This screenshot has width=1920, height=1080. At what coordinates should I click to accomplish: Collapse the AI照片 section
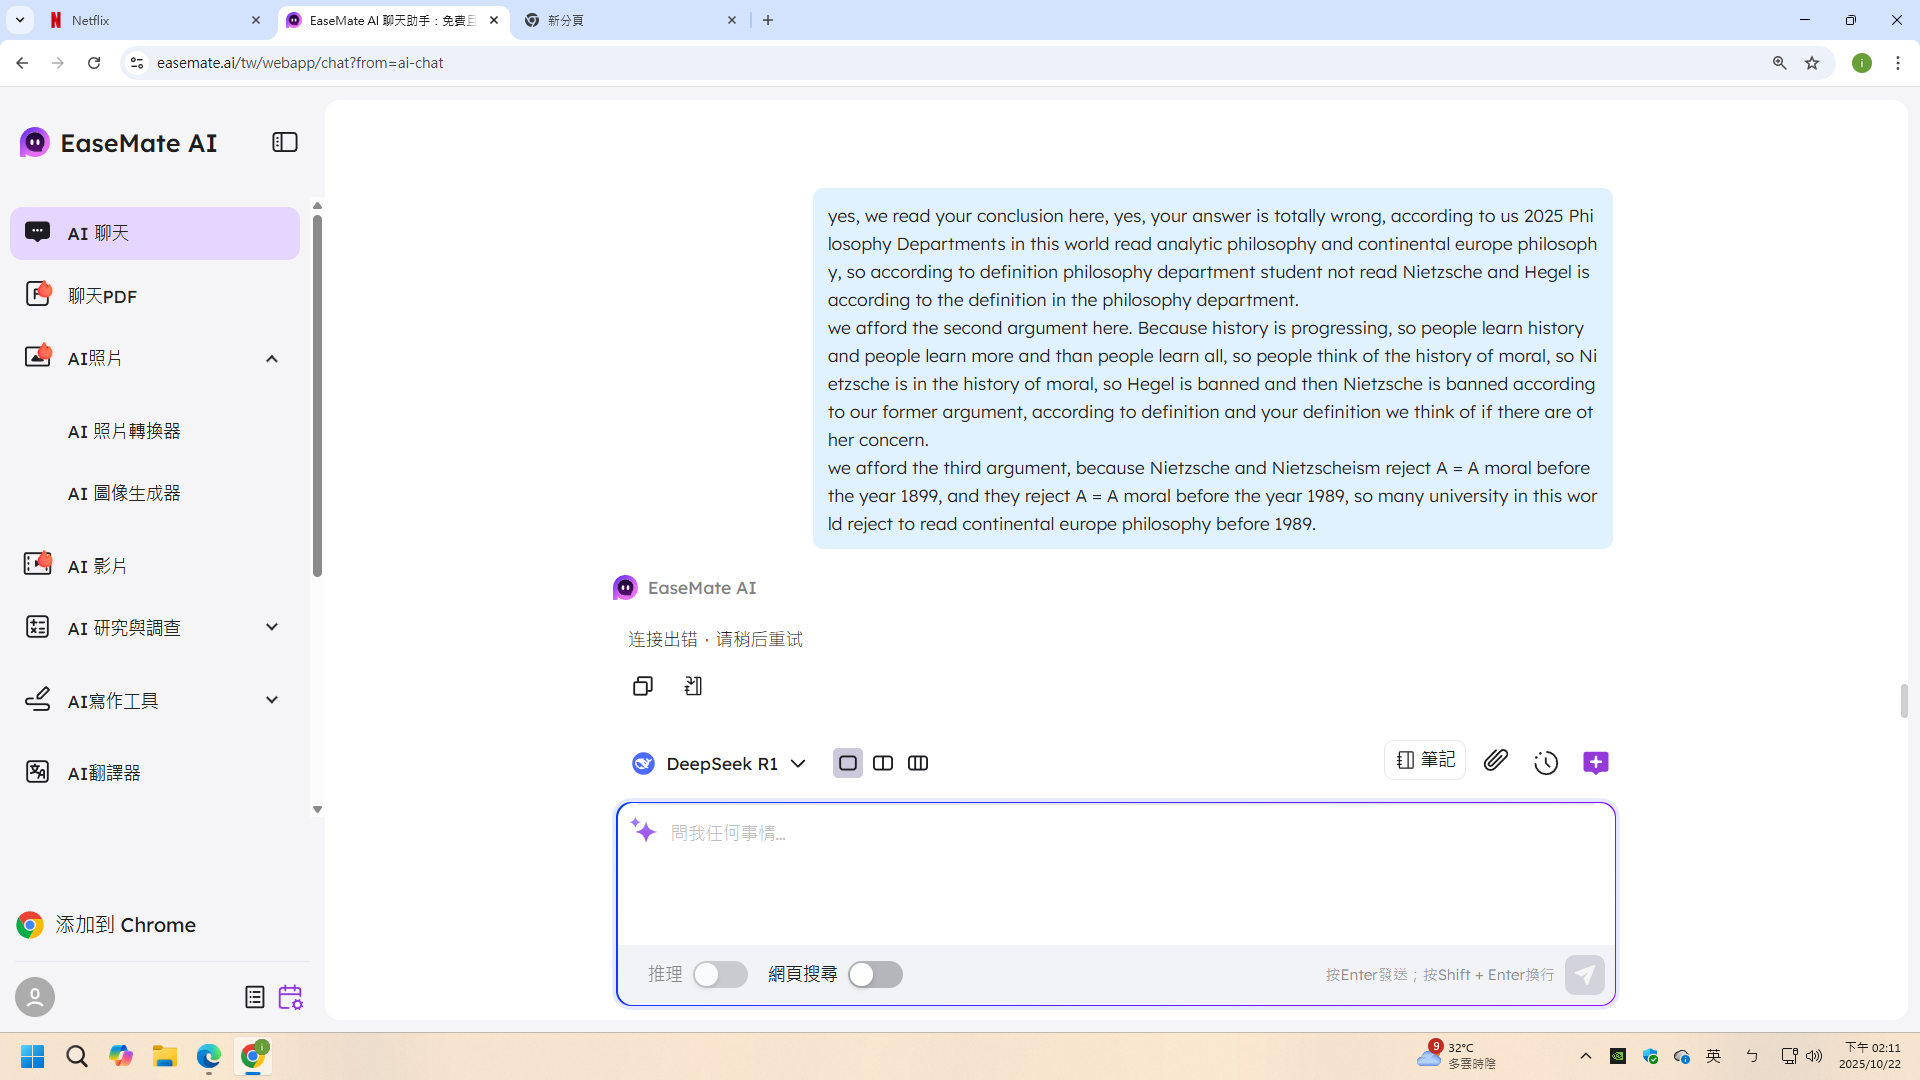pyautogui.click(x=271, y=358)
